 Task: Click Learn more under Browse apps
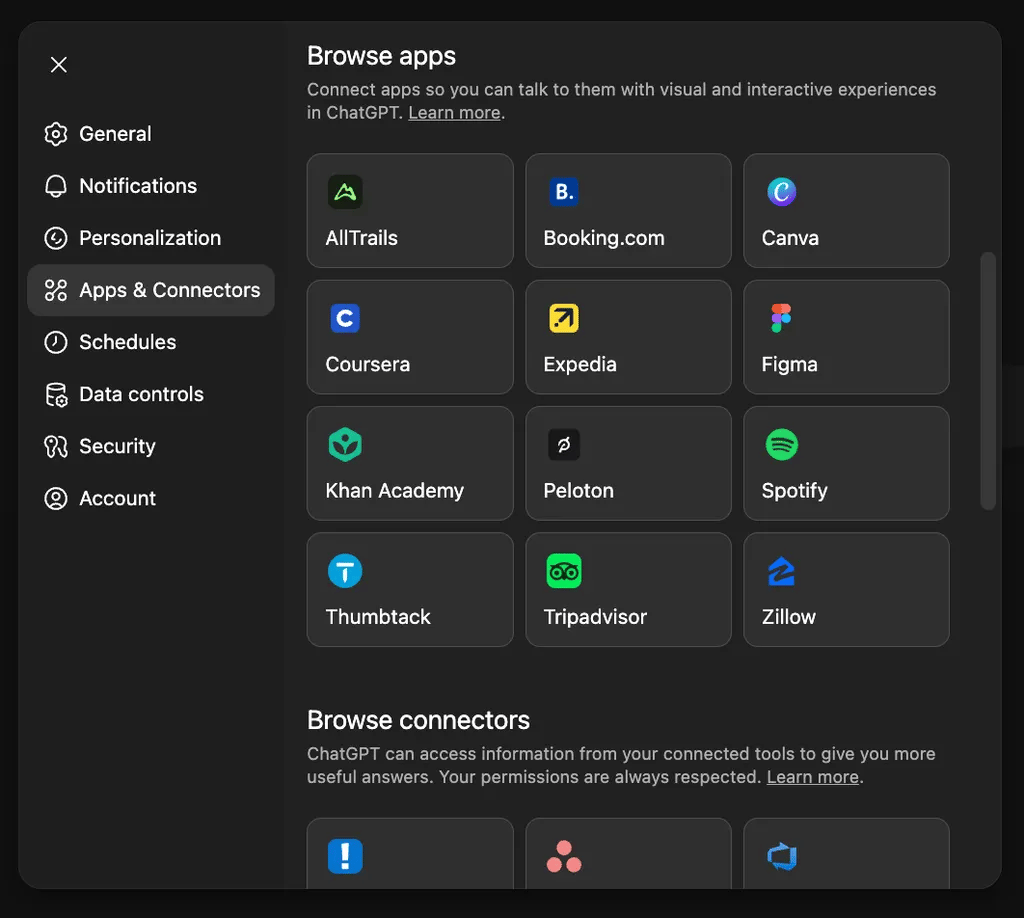coord(454,113)
